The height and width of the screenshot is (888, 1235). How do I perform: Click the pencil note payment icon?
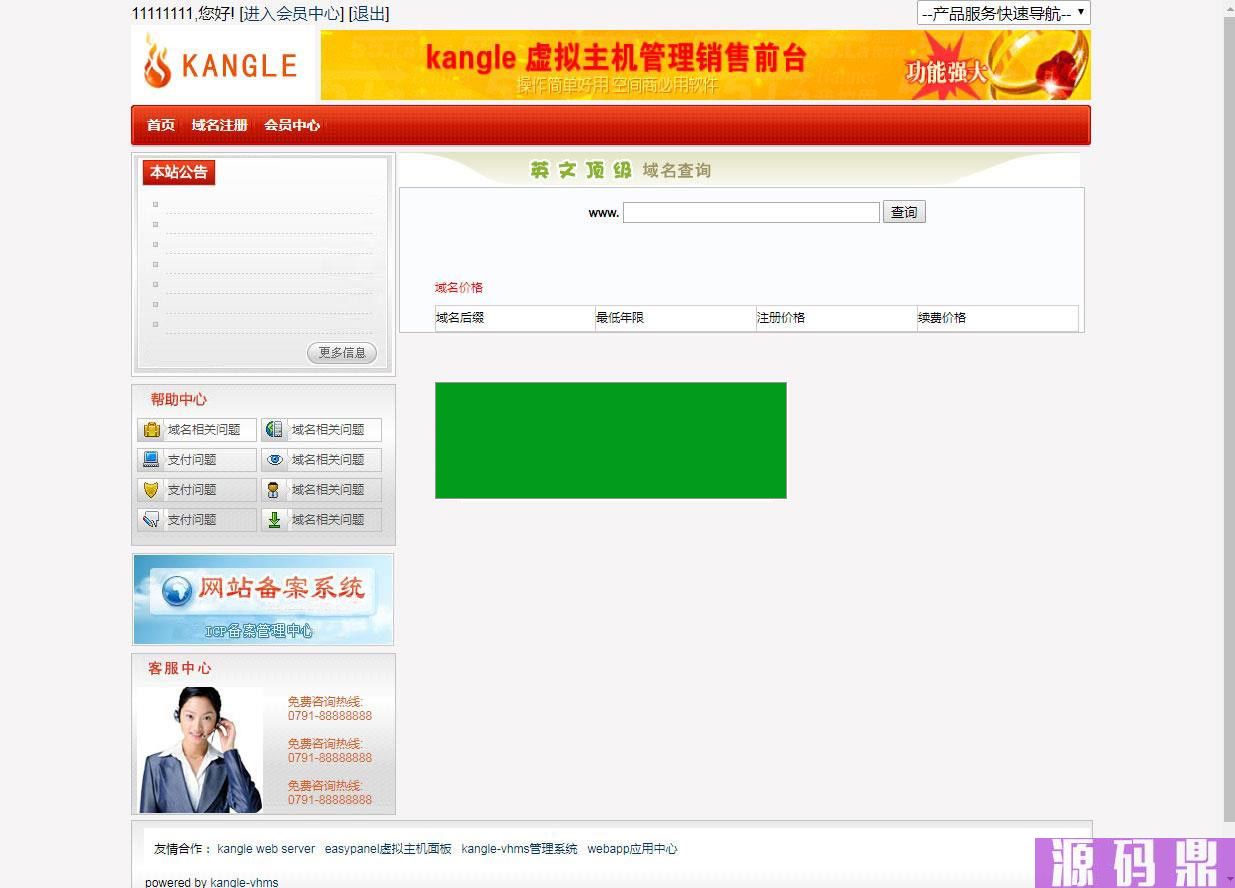(151, 520)
